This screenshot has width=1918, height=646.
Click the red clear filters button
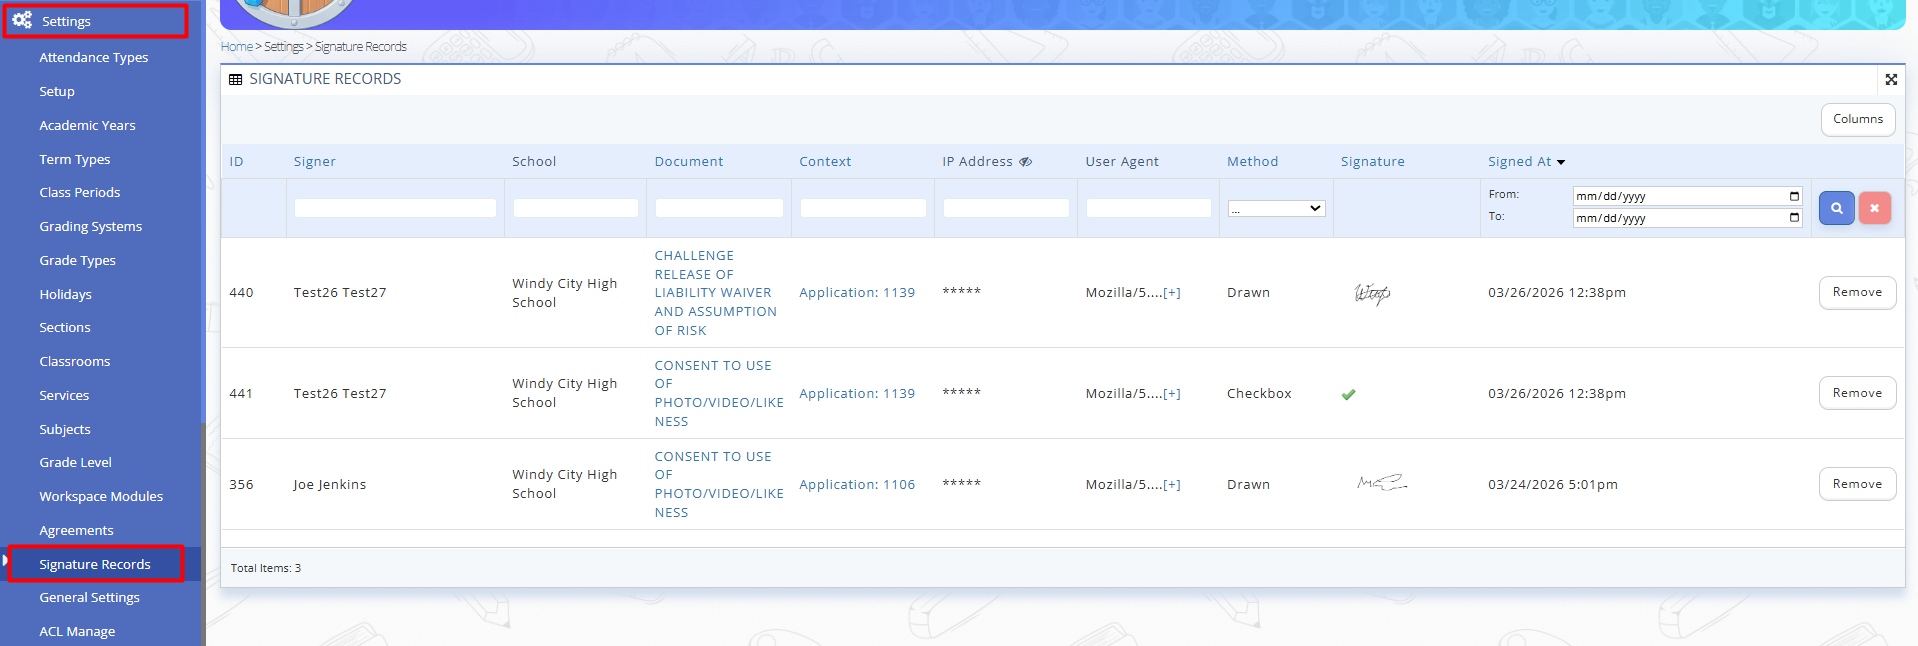pyautogui.click(x=1874, y=208)
